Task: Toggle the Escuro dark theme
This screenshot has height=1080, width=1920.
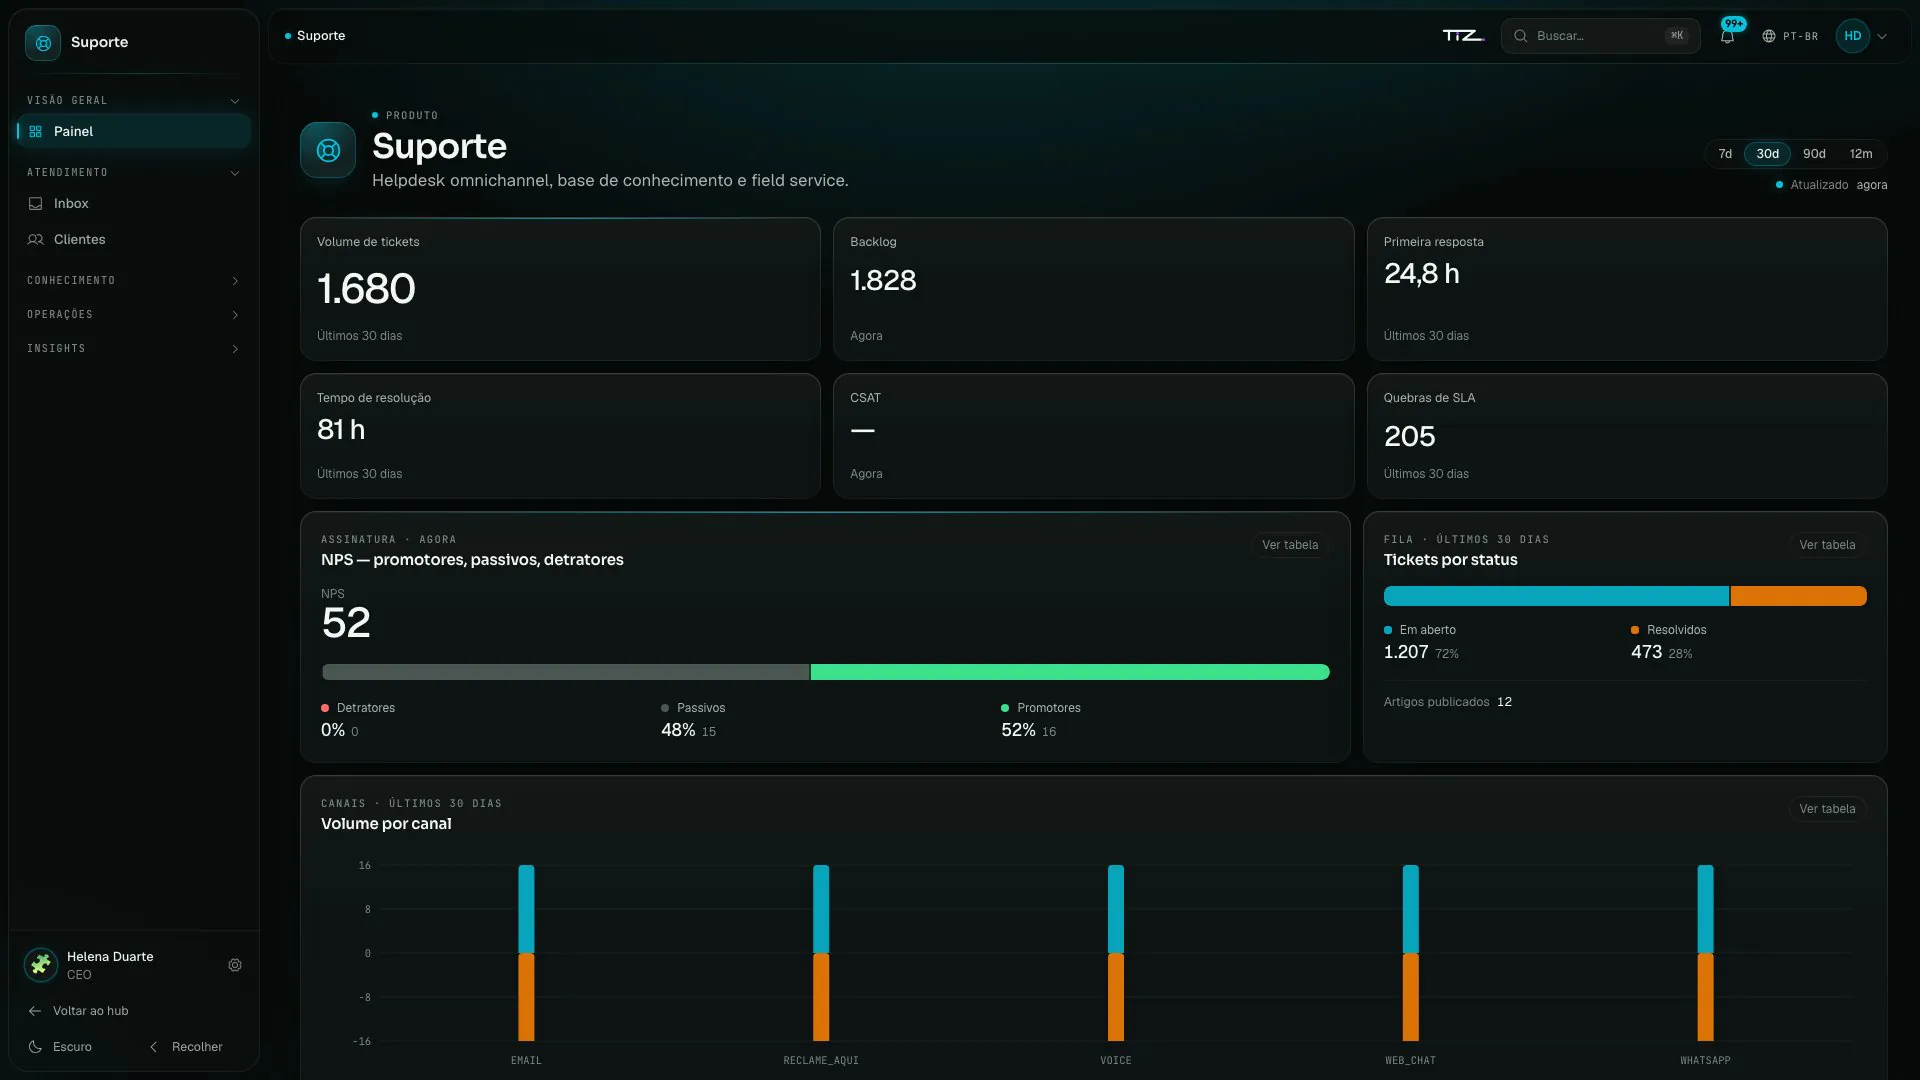Action: coord(60,1047)
